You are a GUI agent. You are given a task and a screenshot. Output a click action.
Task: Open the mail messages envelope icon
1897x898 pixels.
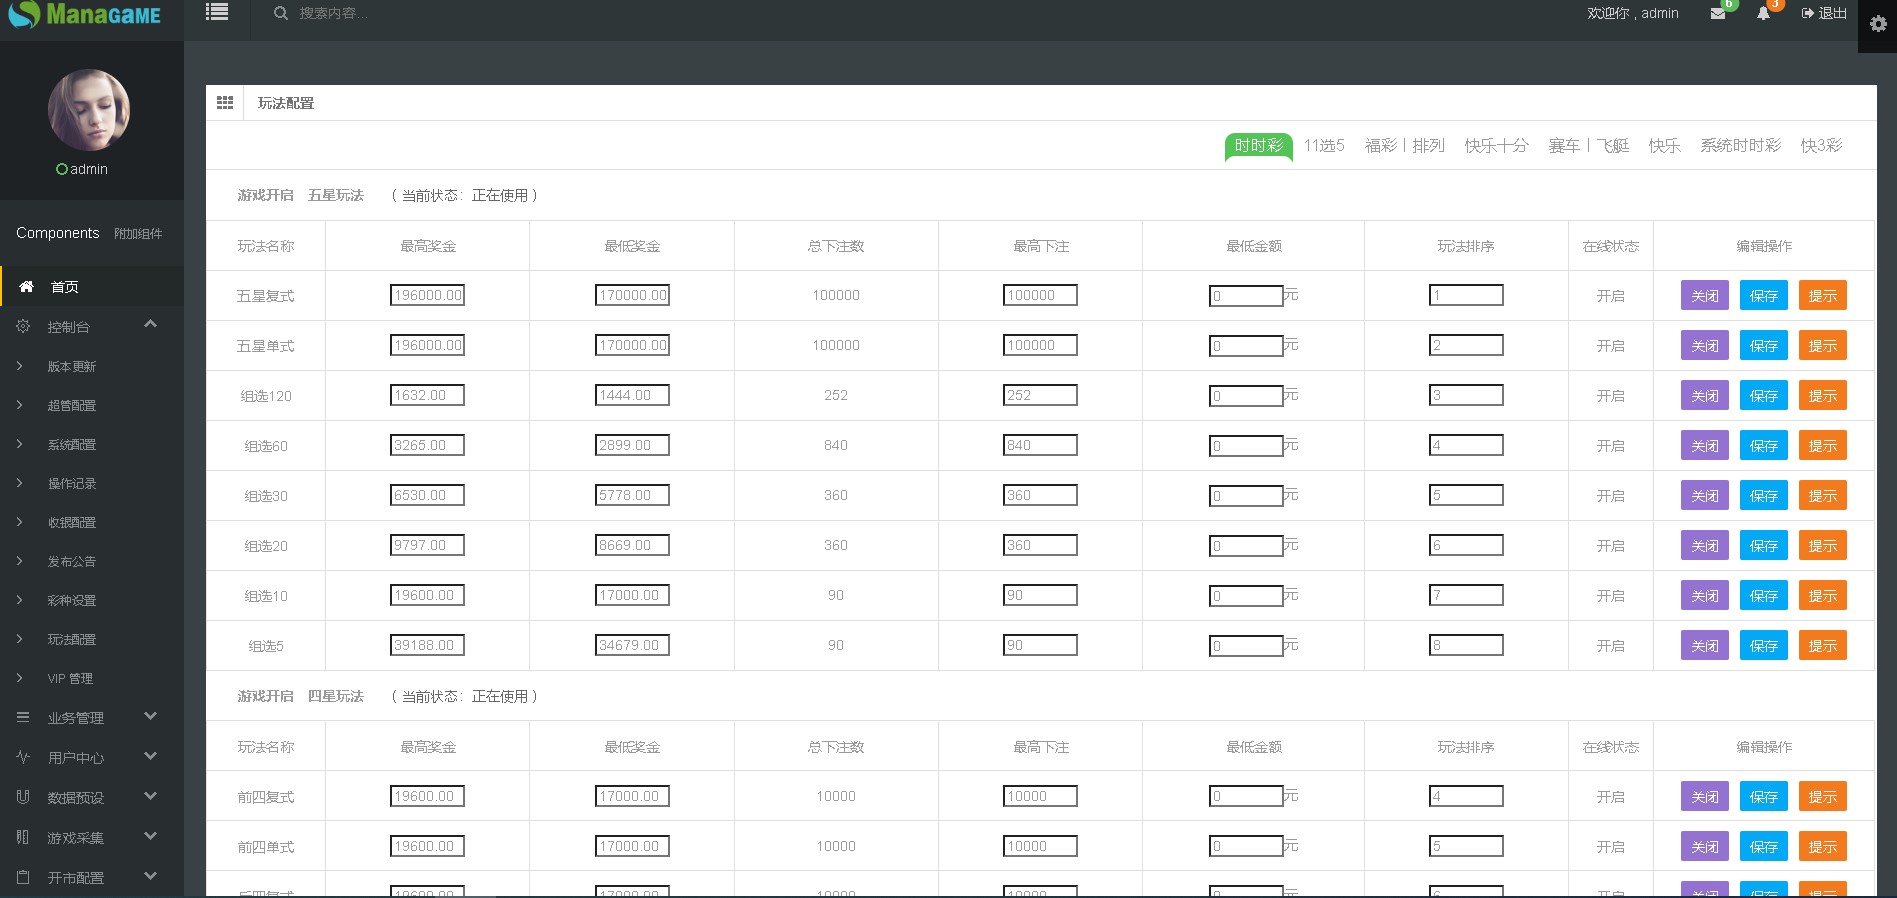coord(1718,14)
